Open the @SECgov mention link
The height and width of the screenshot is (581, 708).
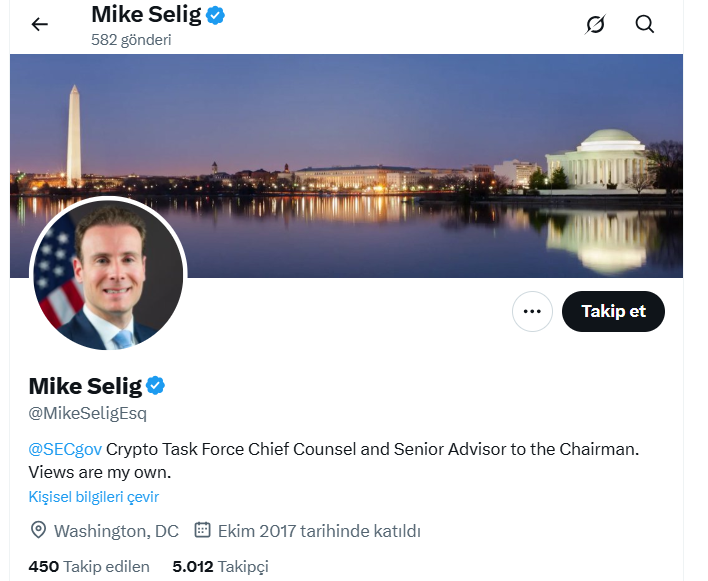[x=65, y=449]
